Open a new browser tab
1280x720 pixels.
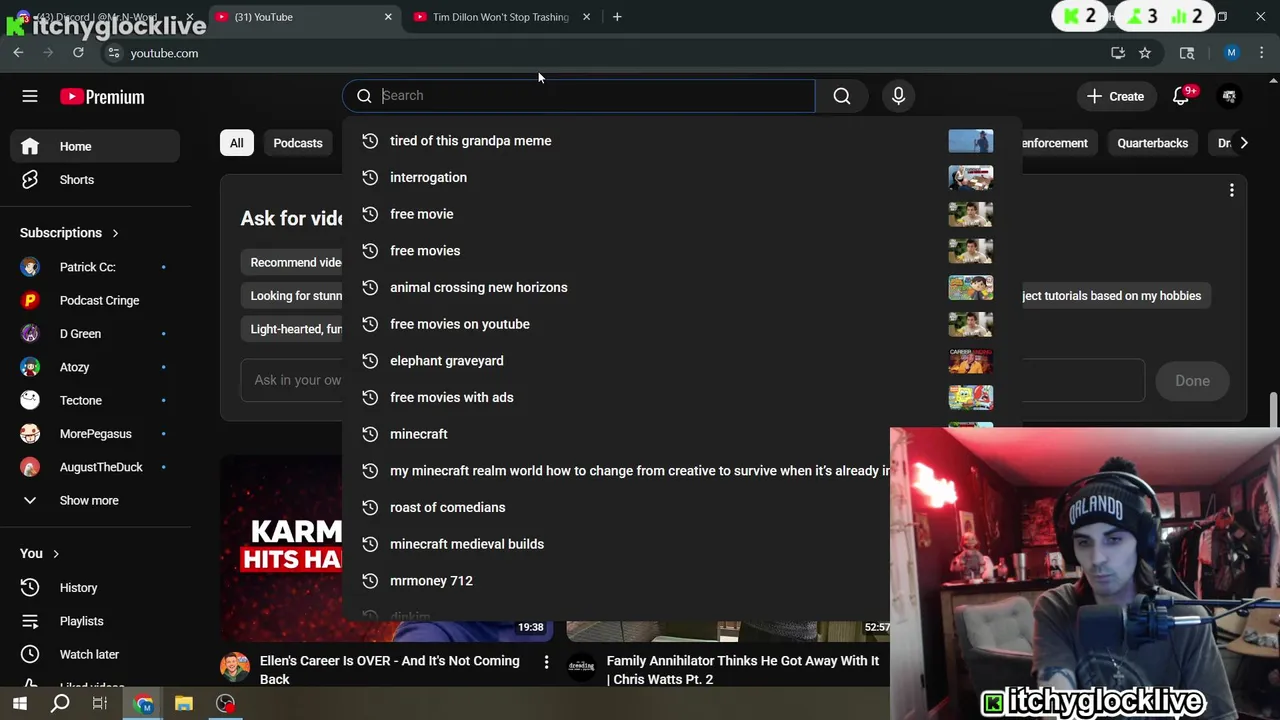click(617, 17)
